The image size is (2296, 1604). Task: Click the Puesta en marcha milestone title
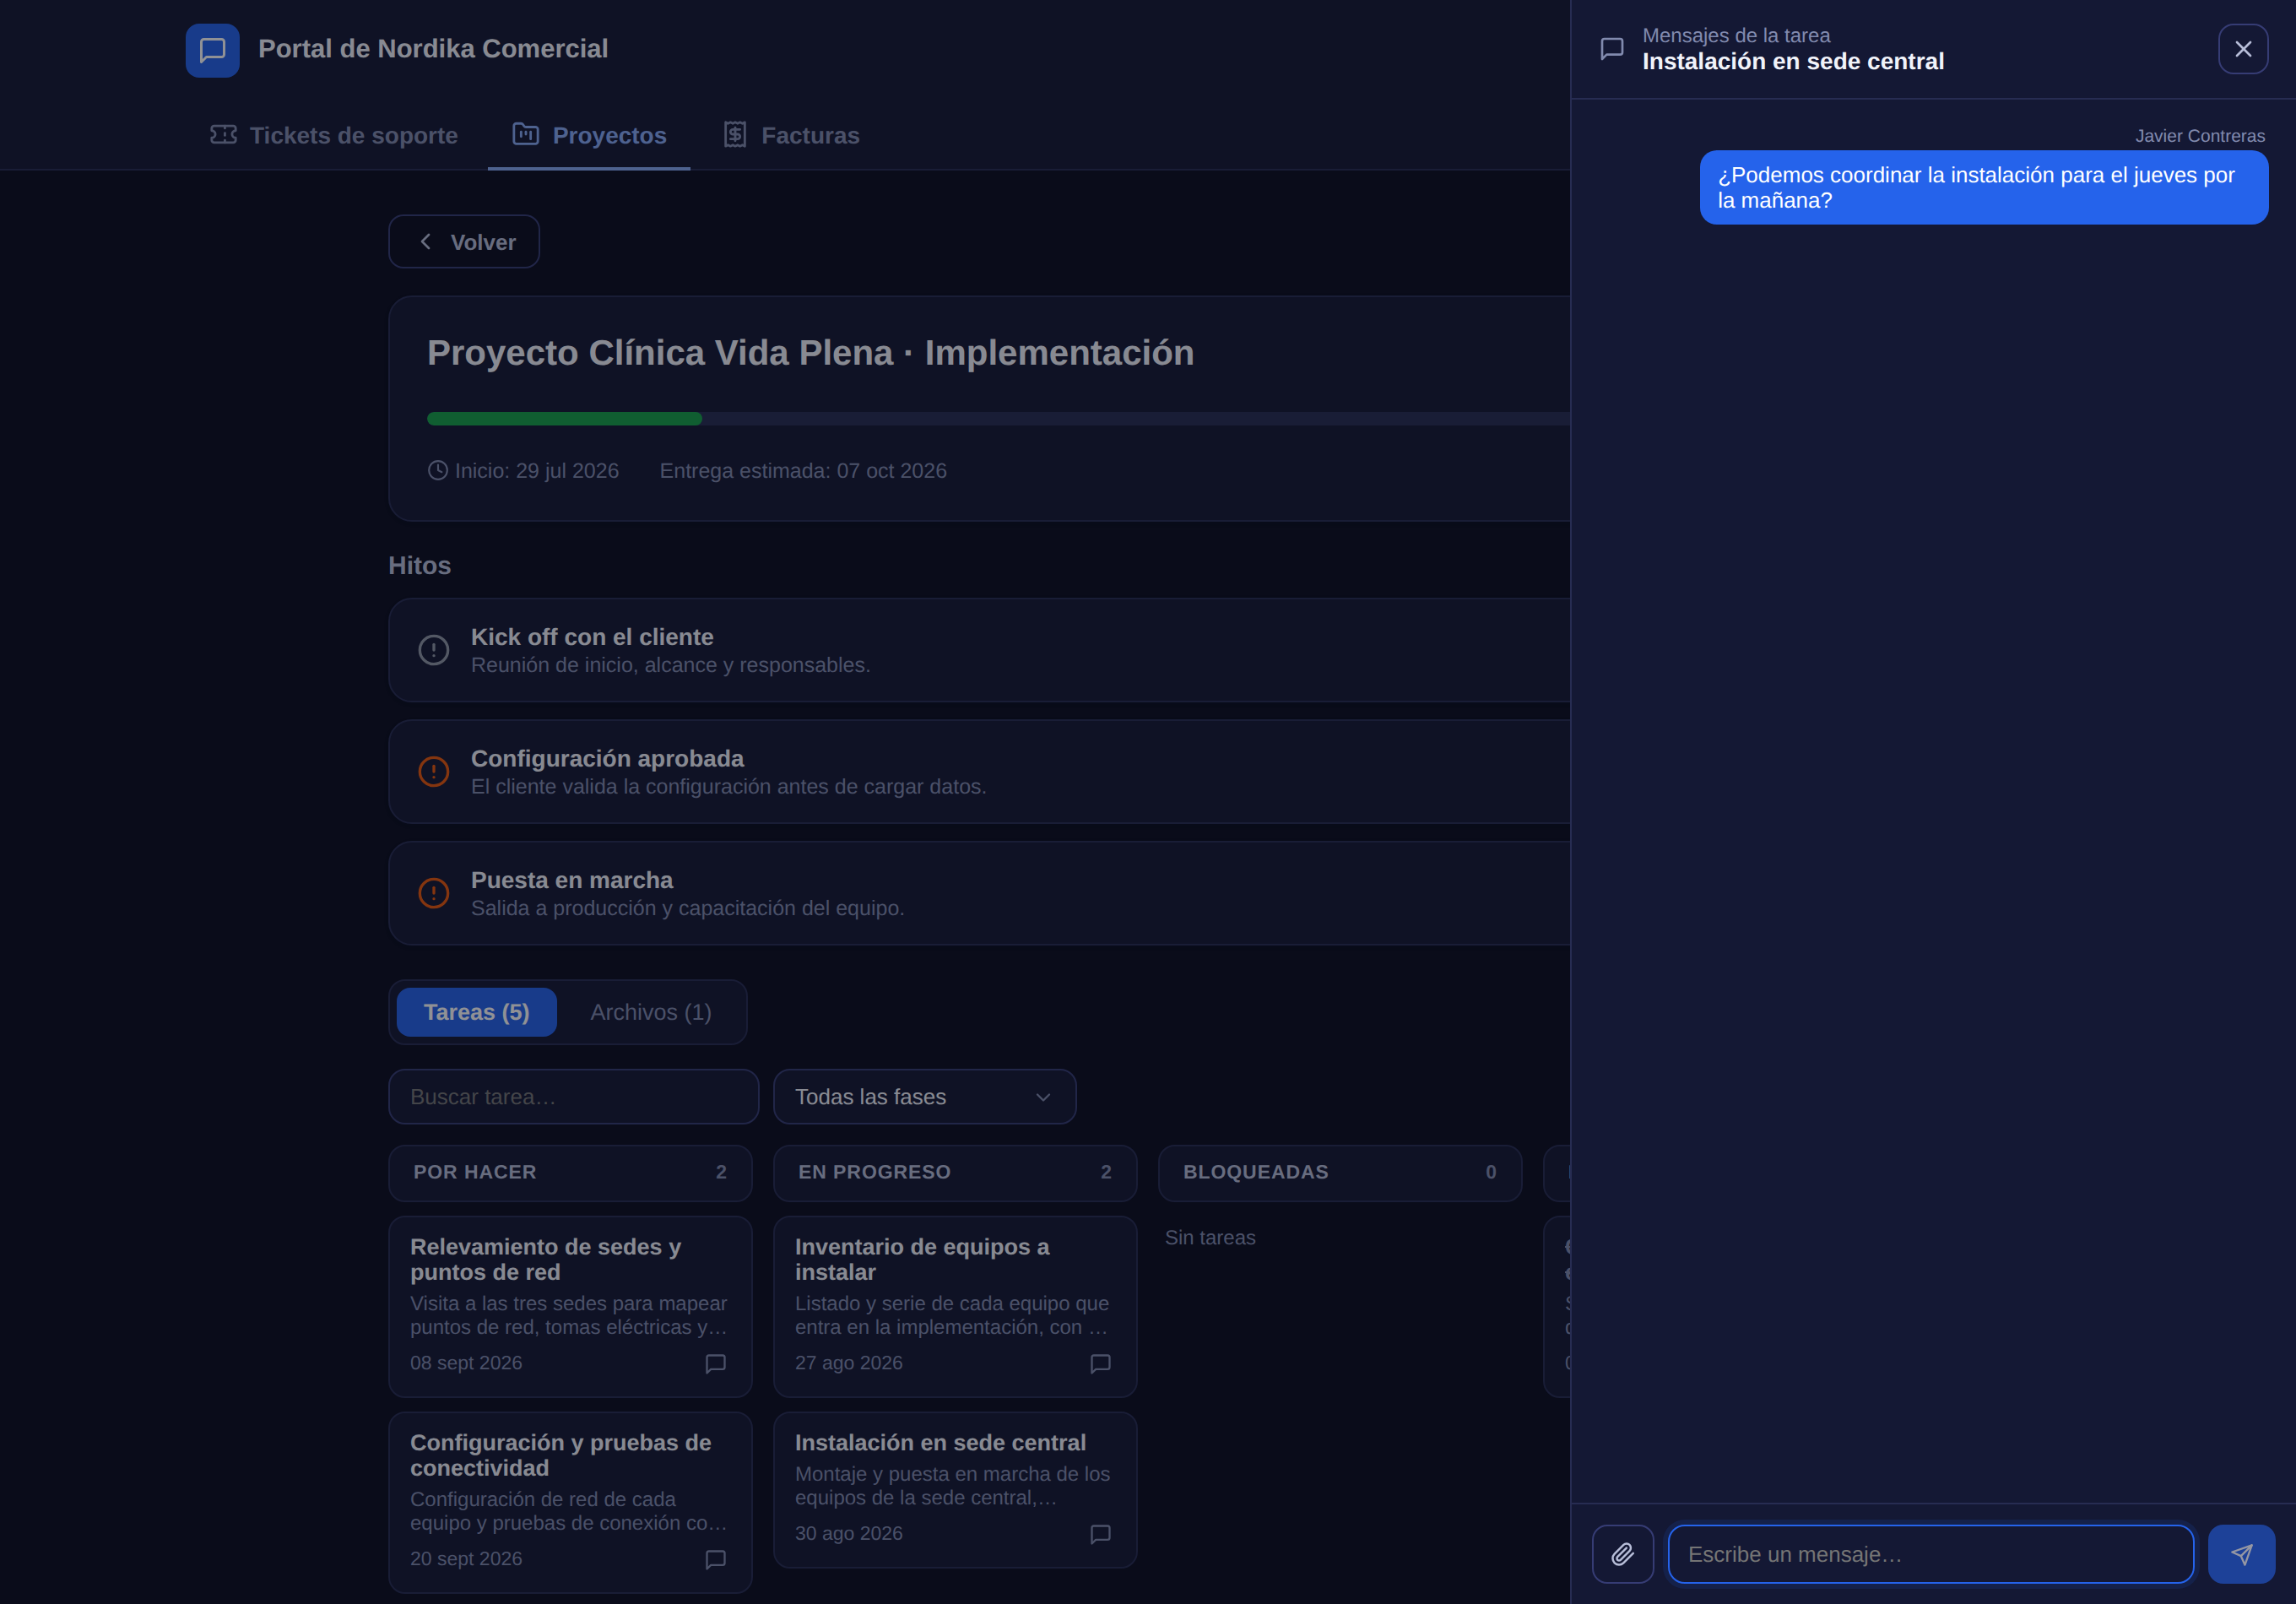572,880
